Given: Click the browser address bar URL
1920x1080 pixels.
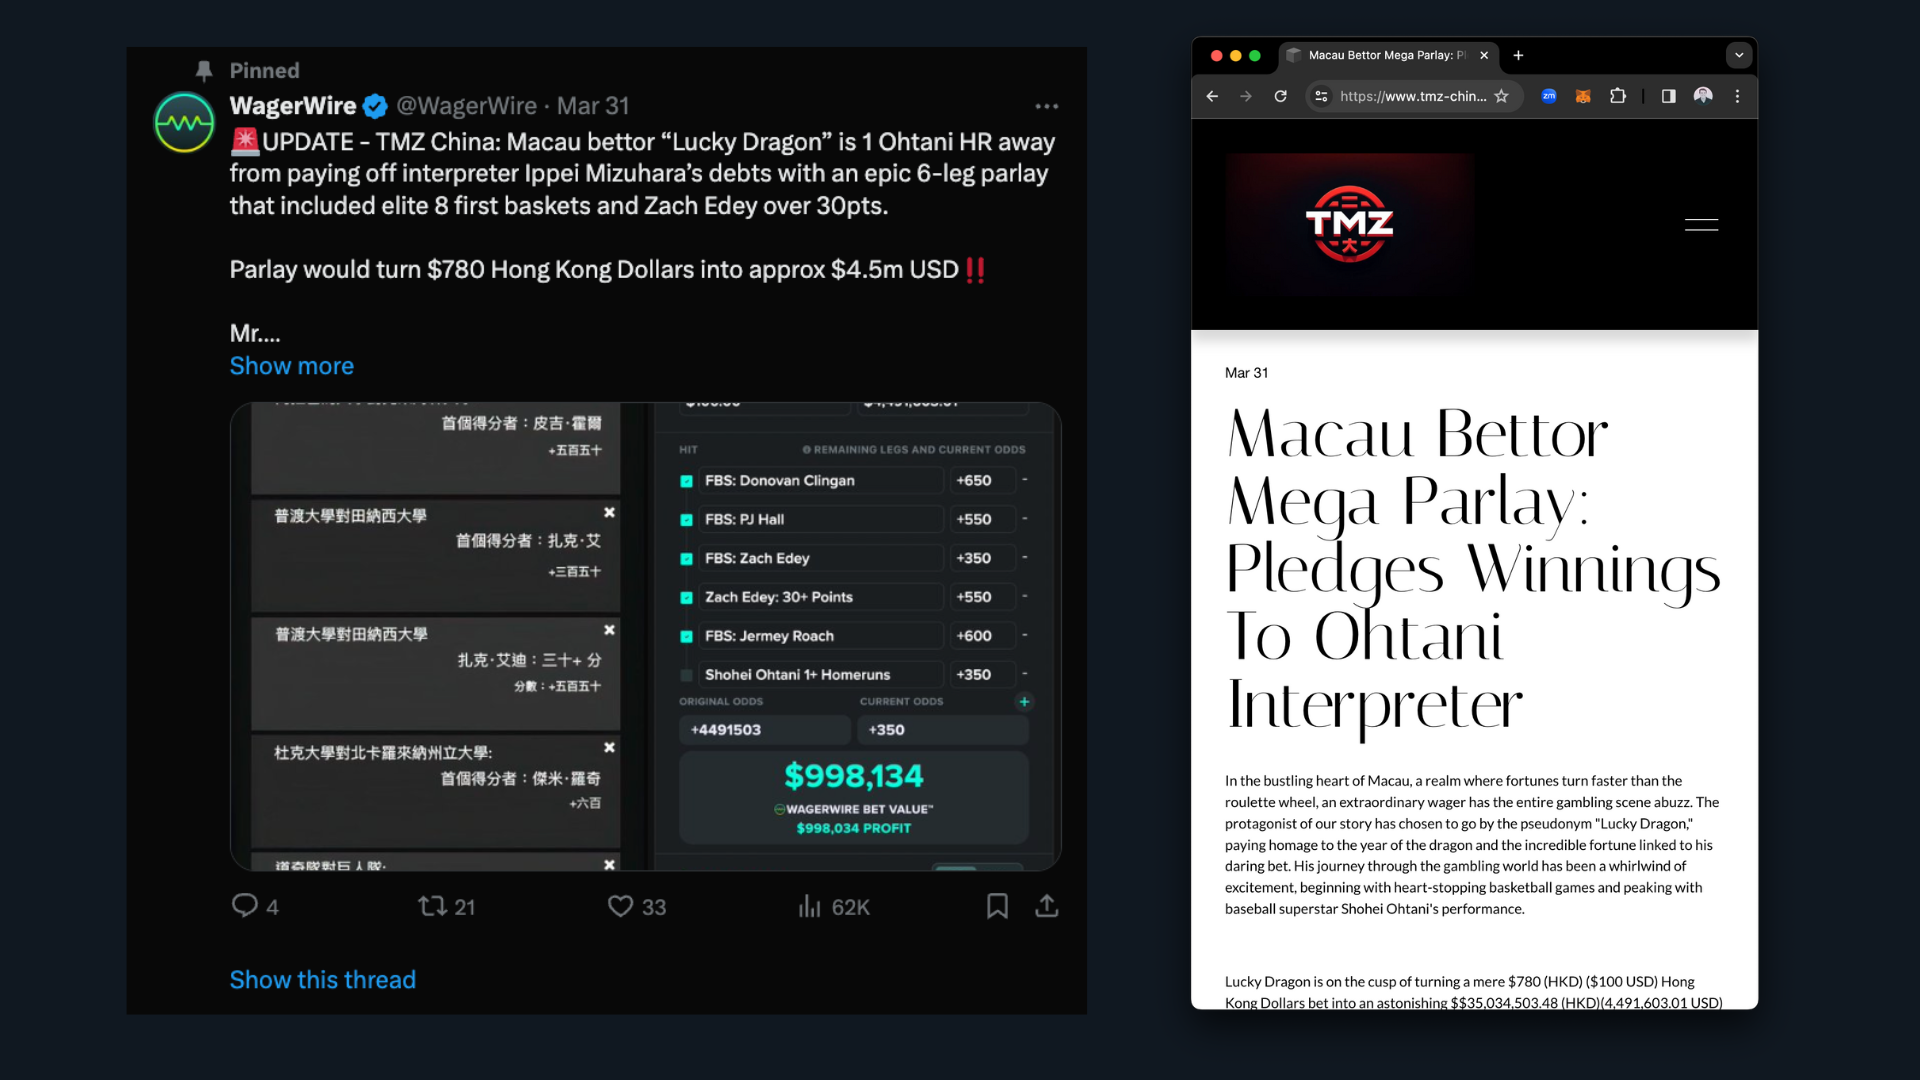Looking at the screenshot, I should pos(1412,96).
